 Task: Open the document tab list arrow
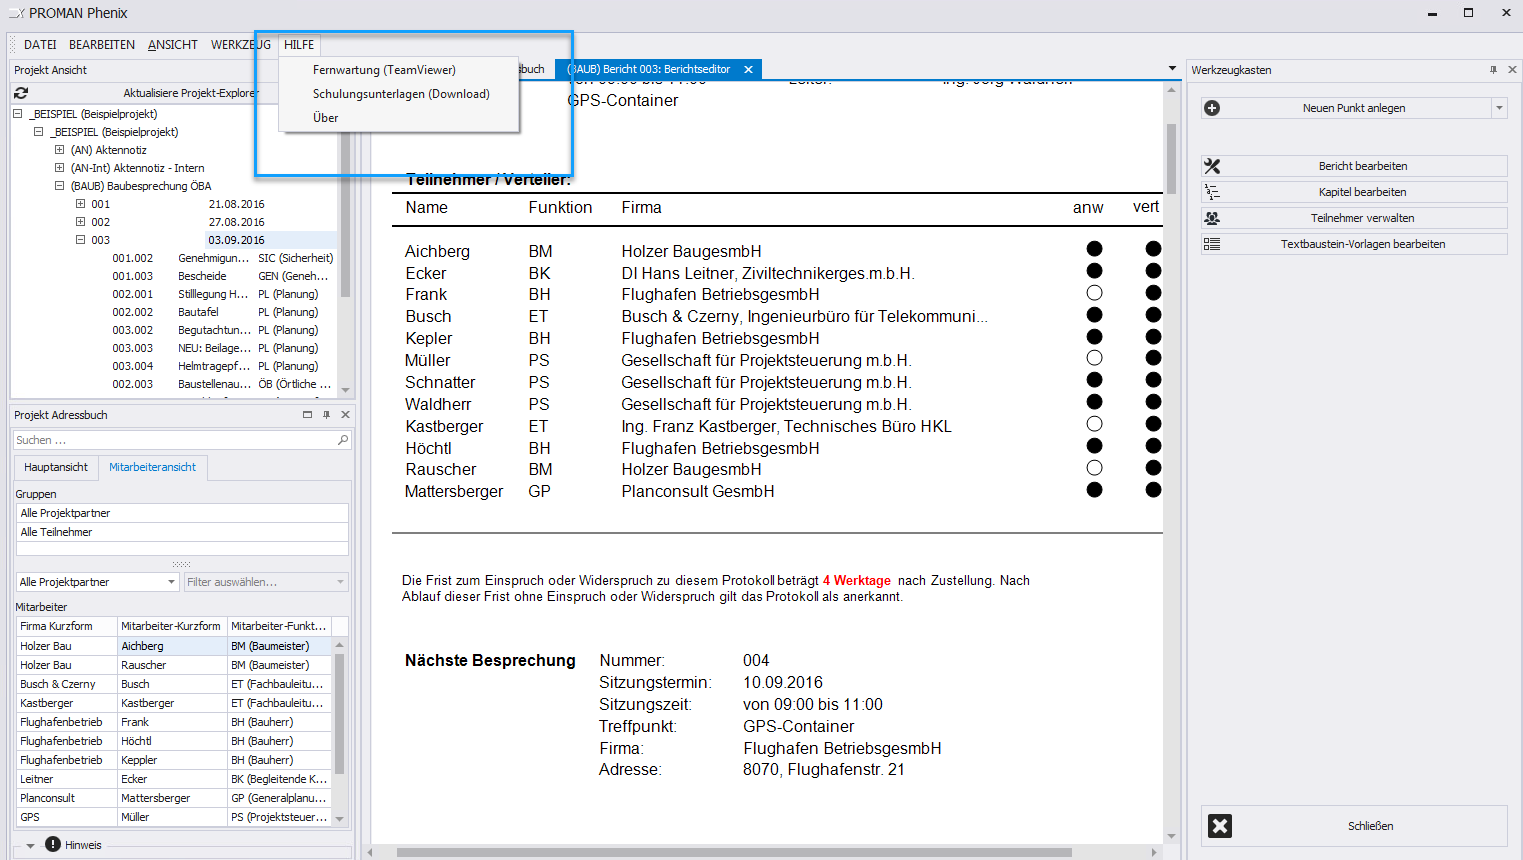pos(1172,69)
